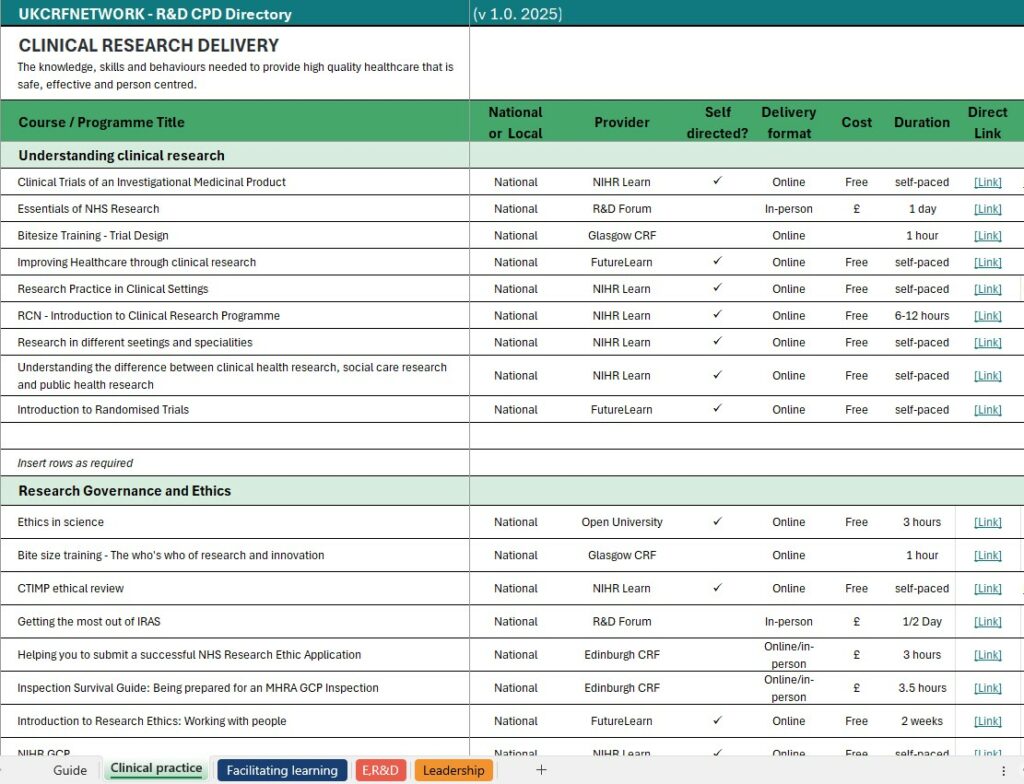The width and height of the screenshot is (1024, 784).
Task: Select the 'Provider' column header
Action: [x=622, y=122]
